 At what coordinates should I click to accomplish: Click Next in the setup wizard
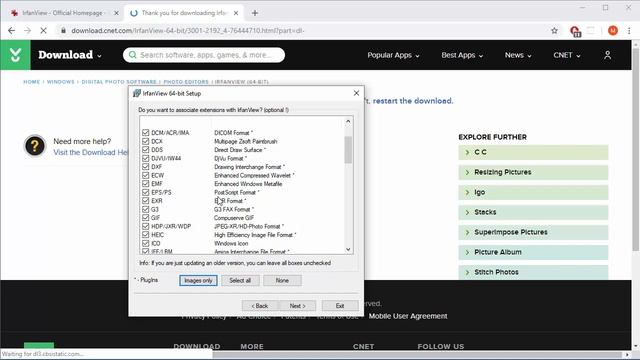point(298,306)
